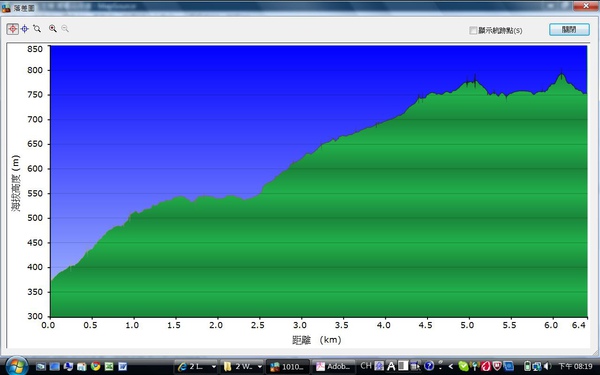Click the 關閉 button
Viewport: 600px width, 375px height.
pyautogui.click(x=569, y=29)
